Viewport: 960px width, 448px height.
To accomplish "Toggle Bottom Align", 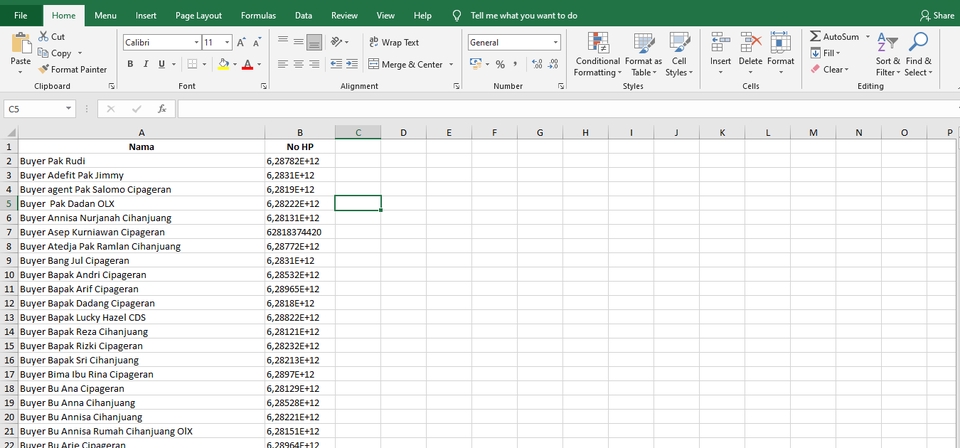I will click(315, 42).
